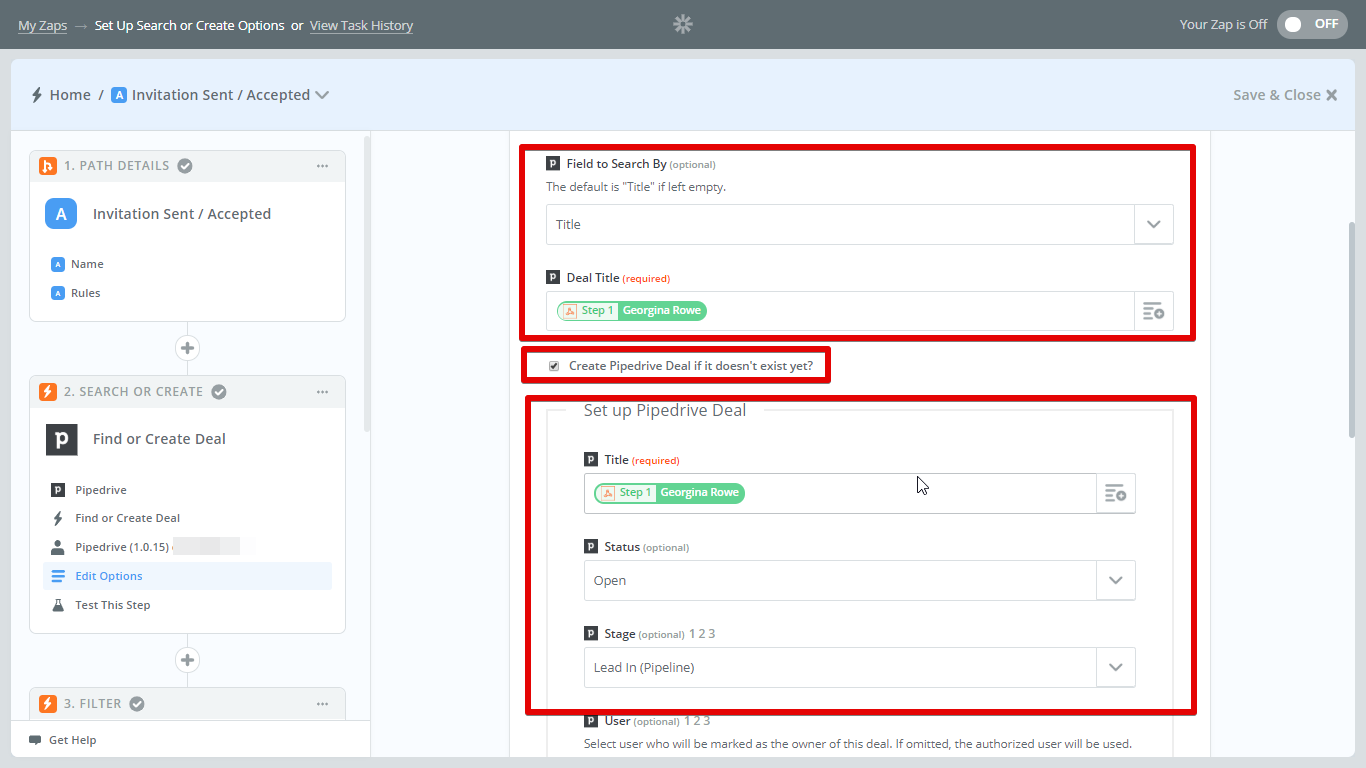
Task: Click the Title input field in deal setup
Action: pos(840,493)
